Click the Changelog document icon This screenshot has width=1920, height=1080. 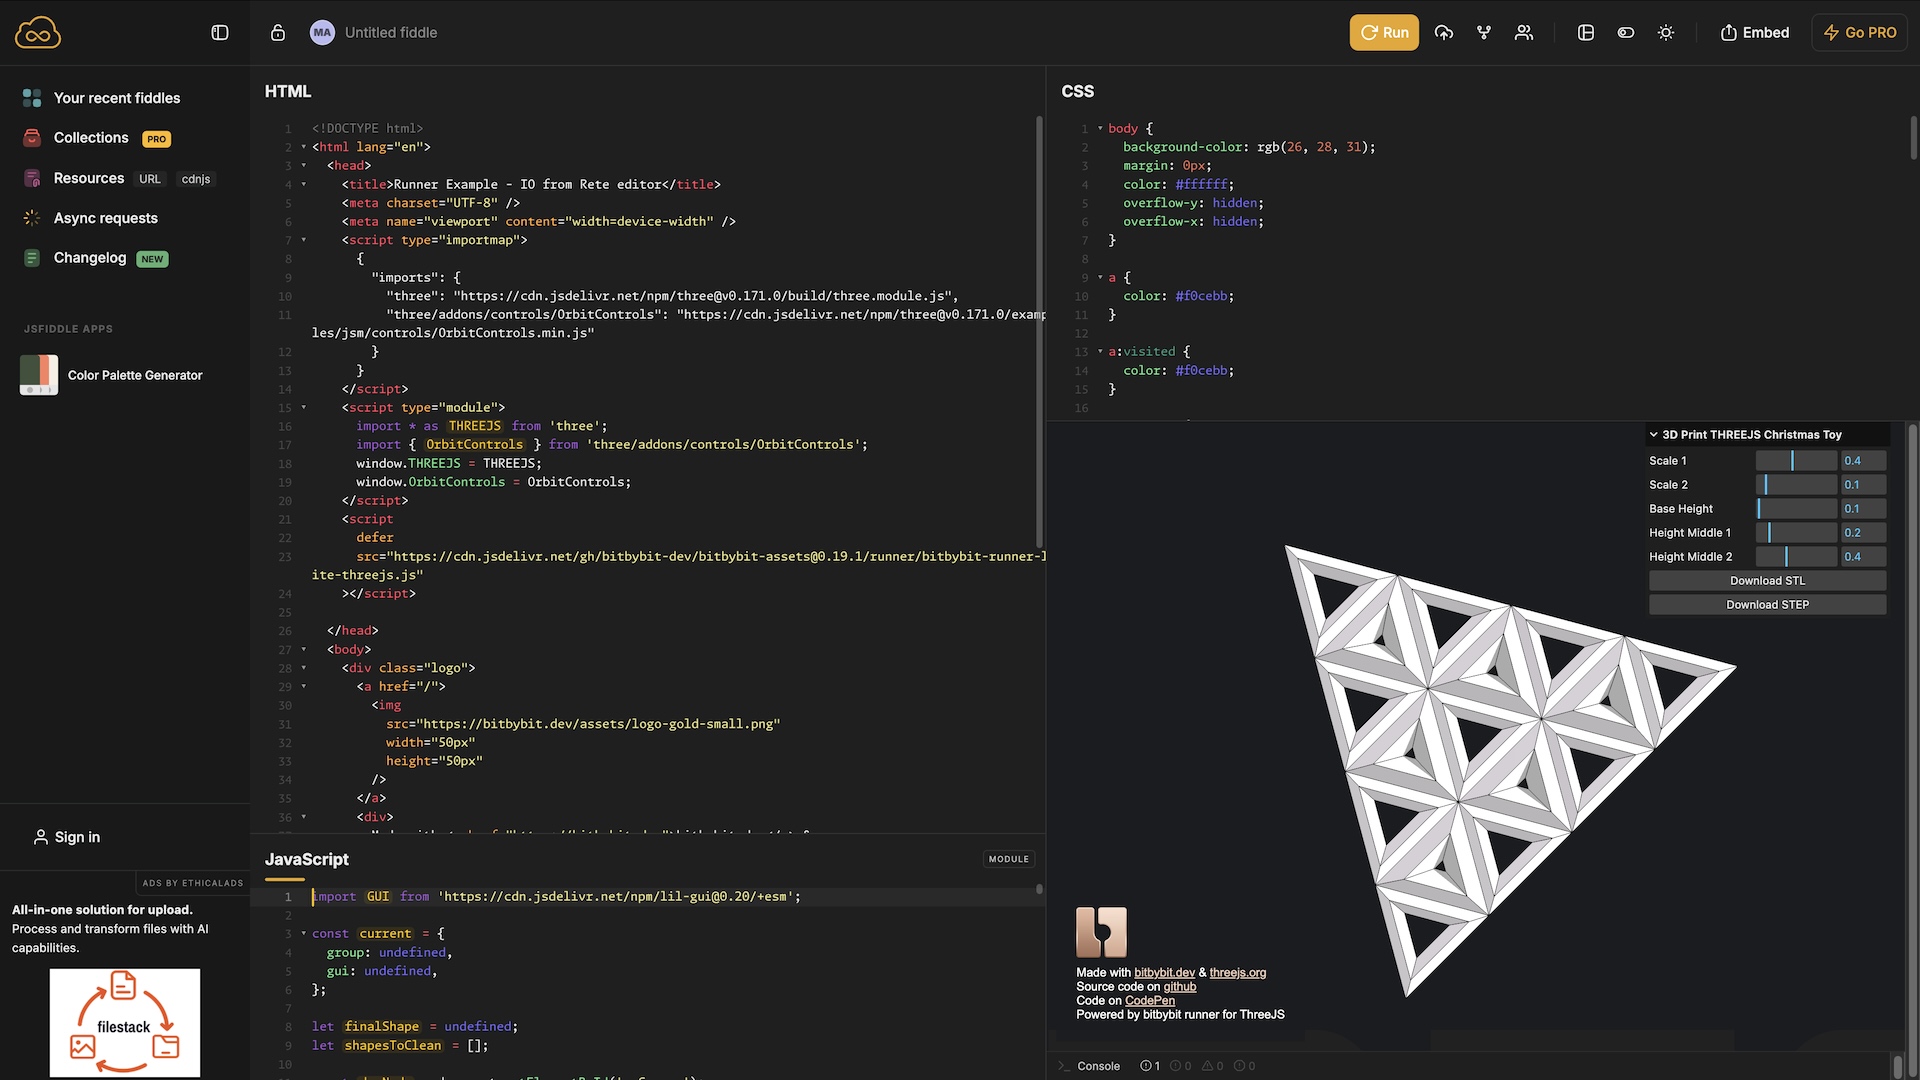coord(32,258)
